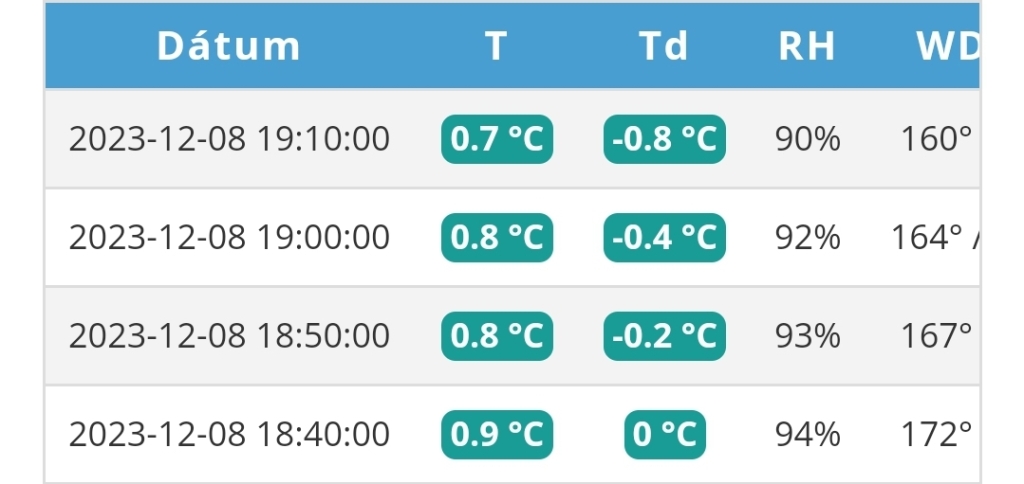Click the 164° wind direction value
This screenshot has height=484, width=1024.
pyautogui.click(x=927, y=237)
